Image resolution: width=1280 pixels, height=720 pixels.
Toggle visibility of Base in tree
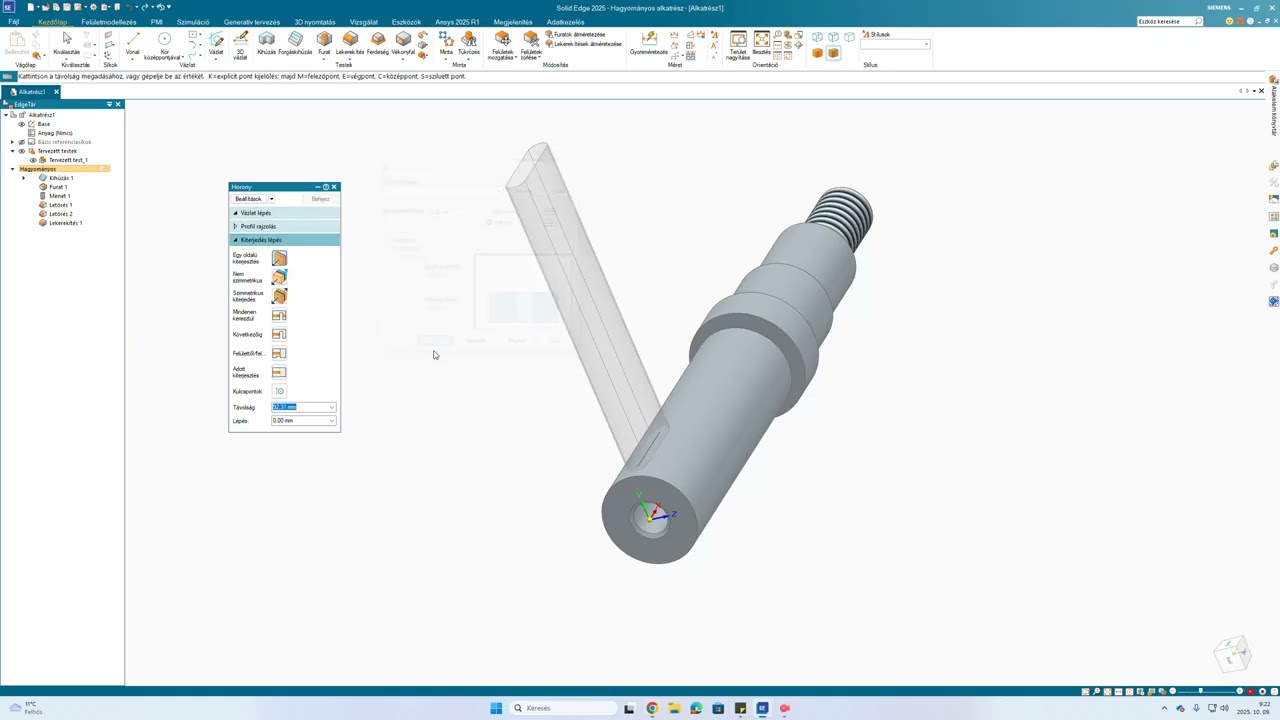[21, 124]
